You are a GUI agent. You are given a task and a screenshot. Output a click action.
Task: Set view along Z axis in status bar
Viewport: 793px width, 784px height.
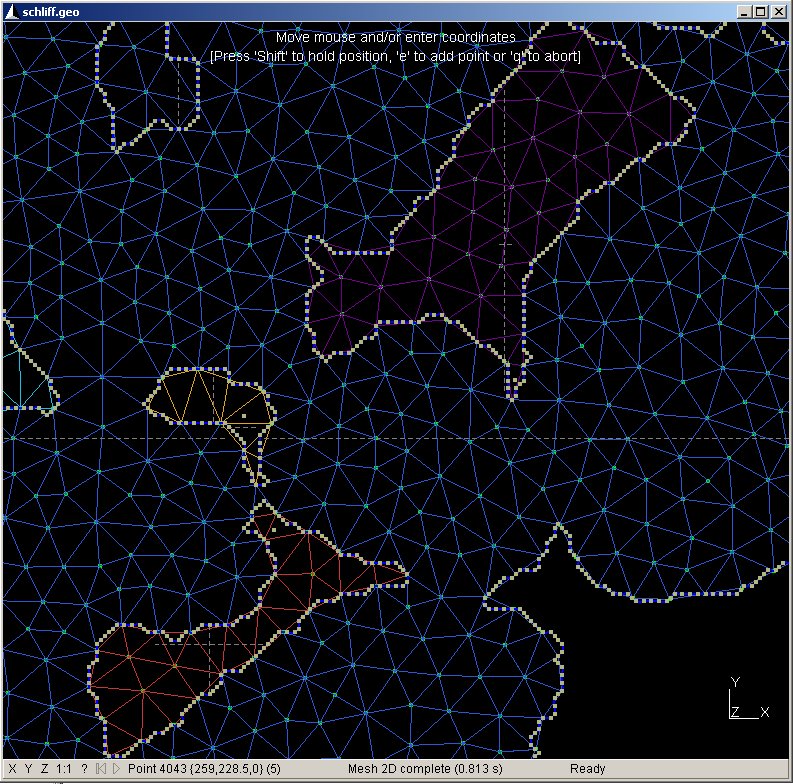[45, 769]
